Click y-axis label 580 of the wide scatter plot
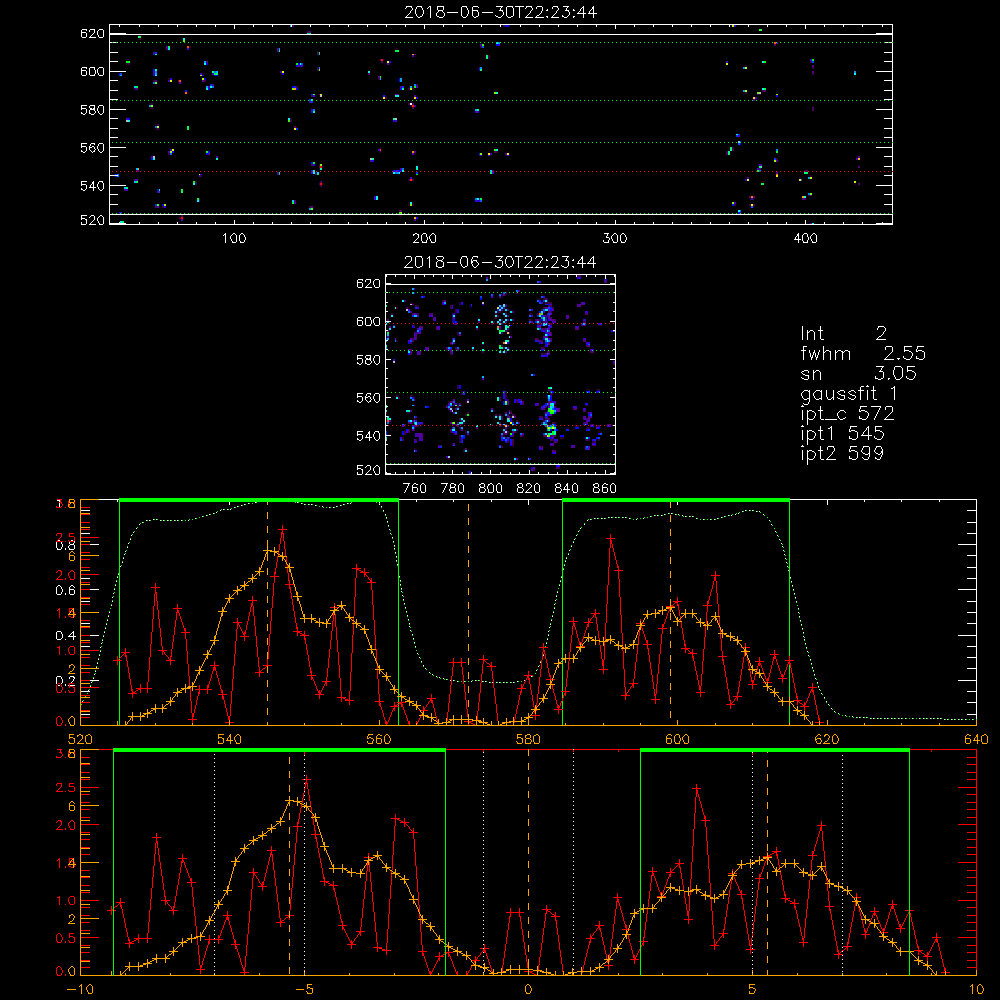This screenshot has height=1000, width=1000. click(x=92, y=110)
